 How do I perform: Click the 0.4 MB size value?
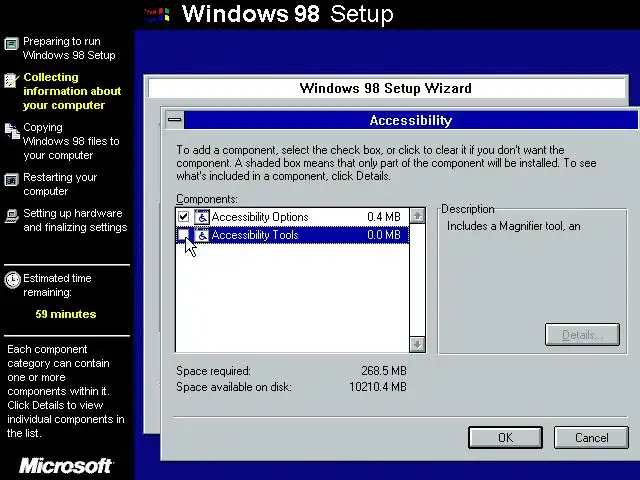[384, 217]
